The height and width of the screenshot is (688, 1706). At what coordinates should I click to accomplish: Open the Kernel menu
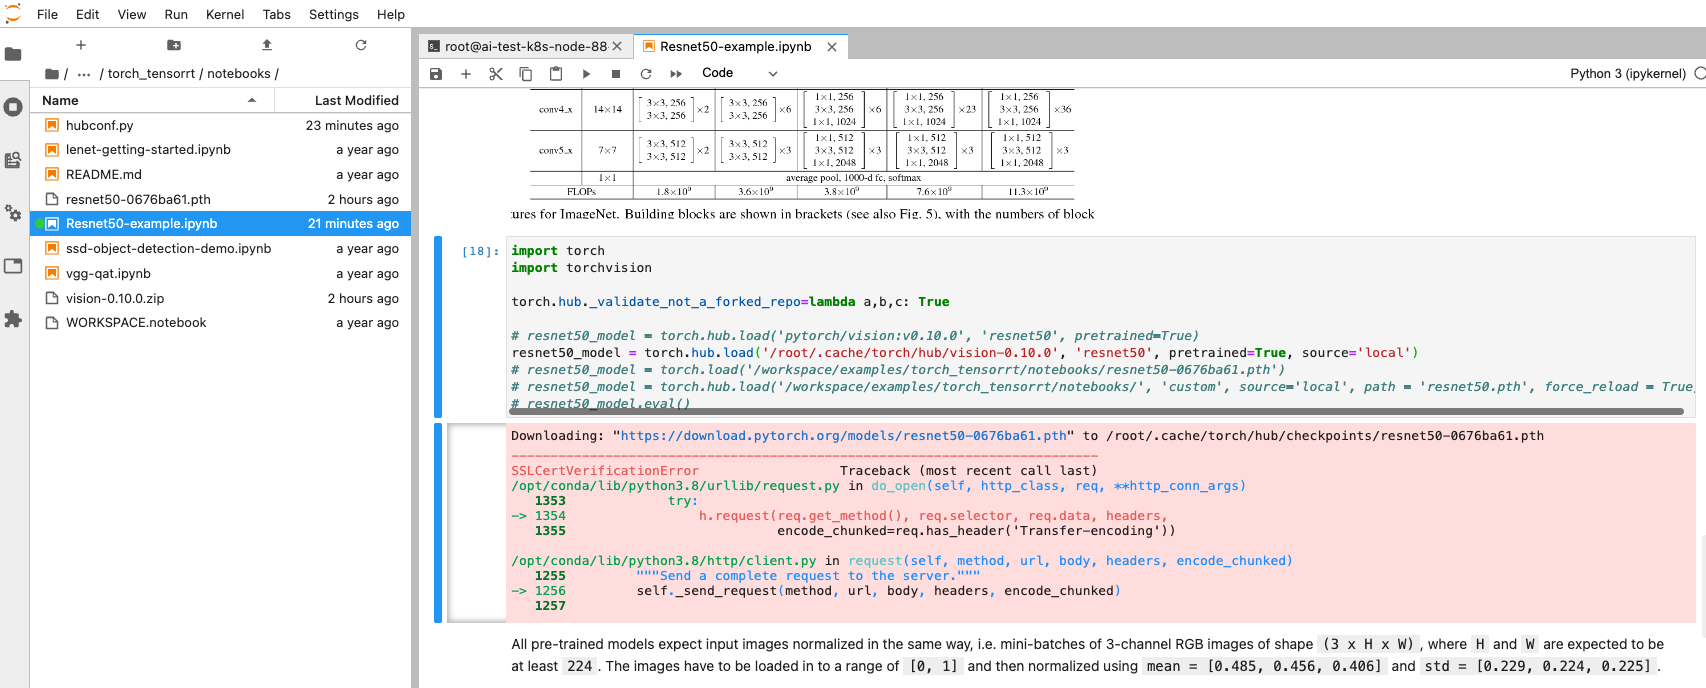coord(225,14)
